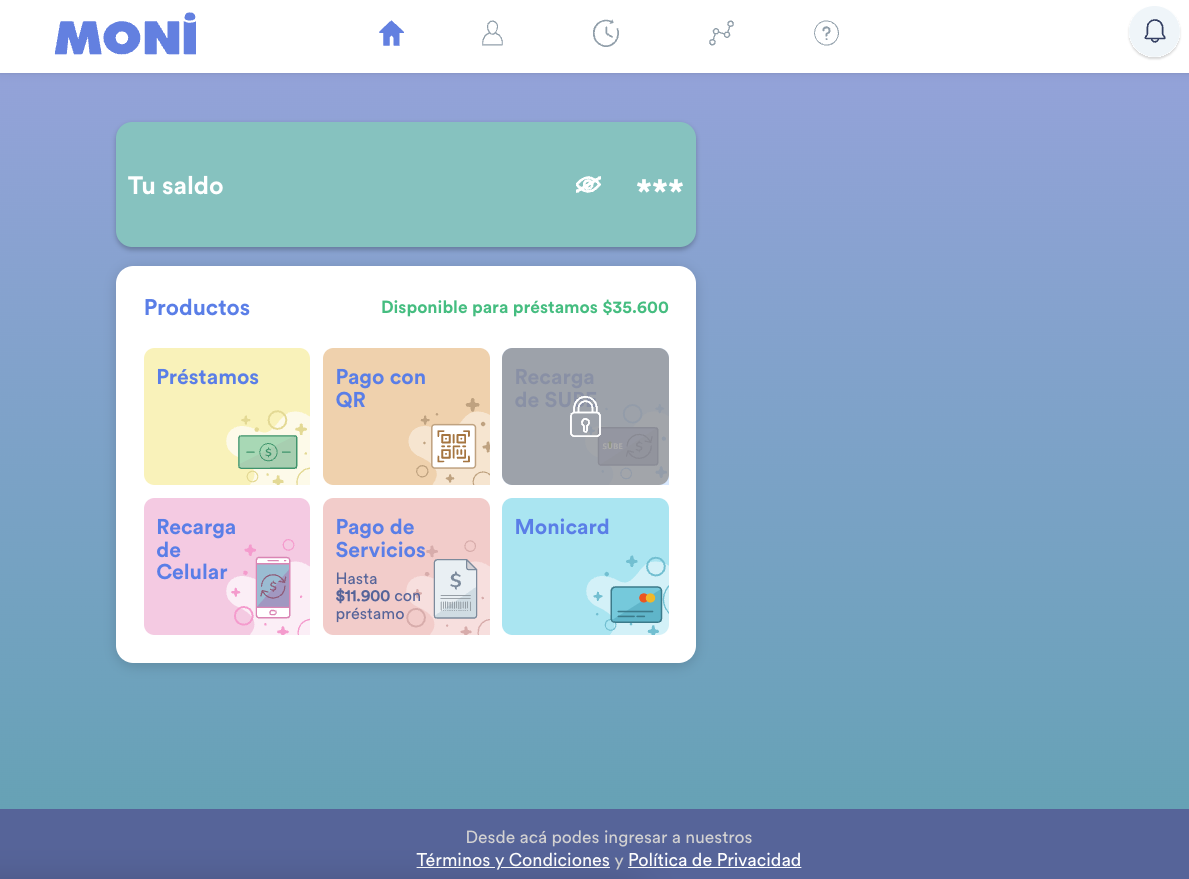Screen dimensions: 1189x879
Task: Open the Términos y Condiciones link
Action: click(x=513, y=860)
